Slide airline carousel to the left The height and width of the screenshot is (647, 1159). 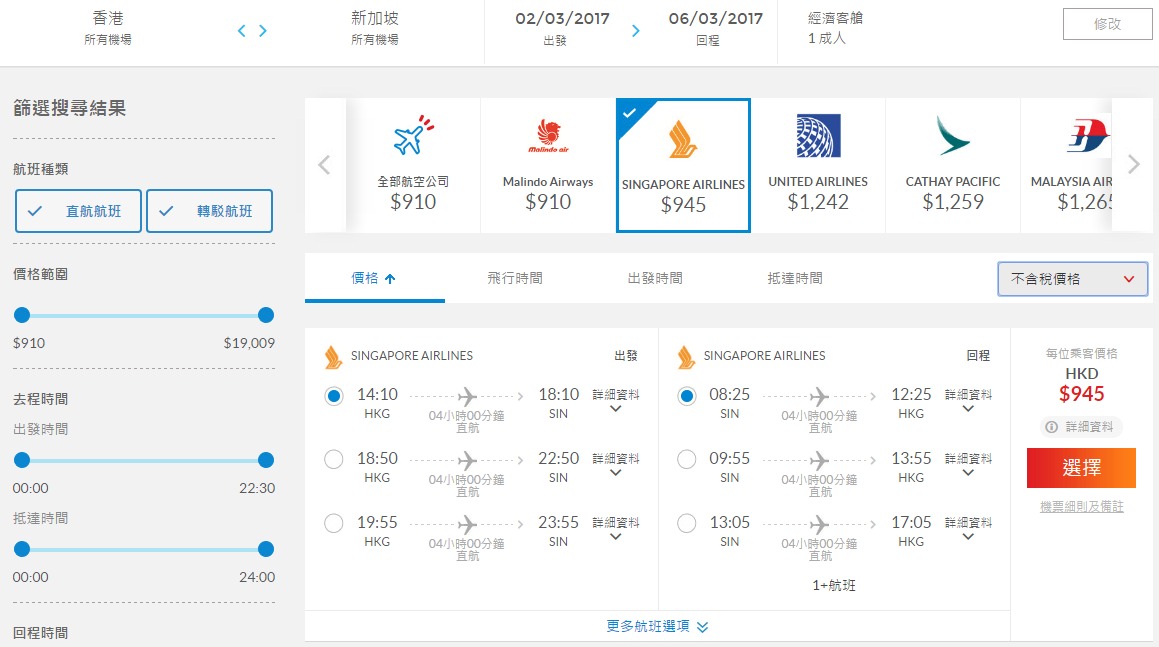[x=324, y=165]
